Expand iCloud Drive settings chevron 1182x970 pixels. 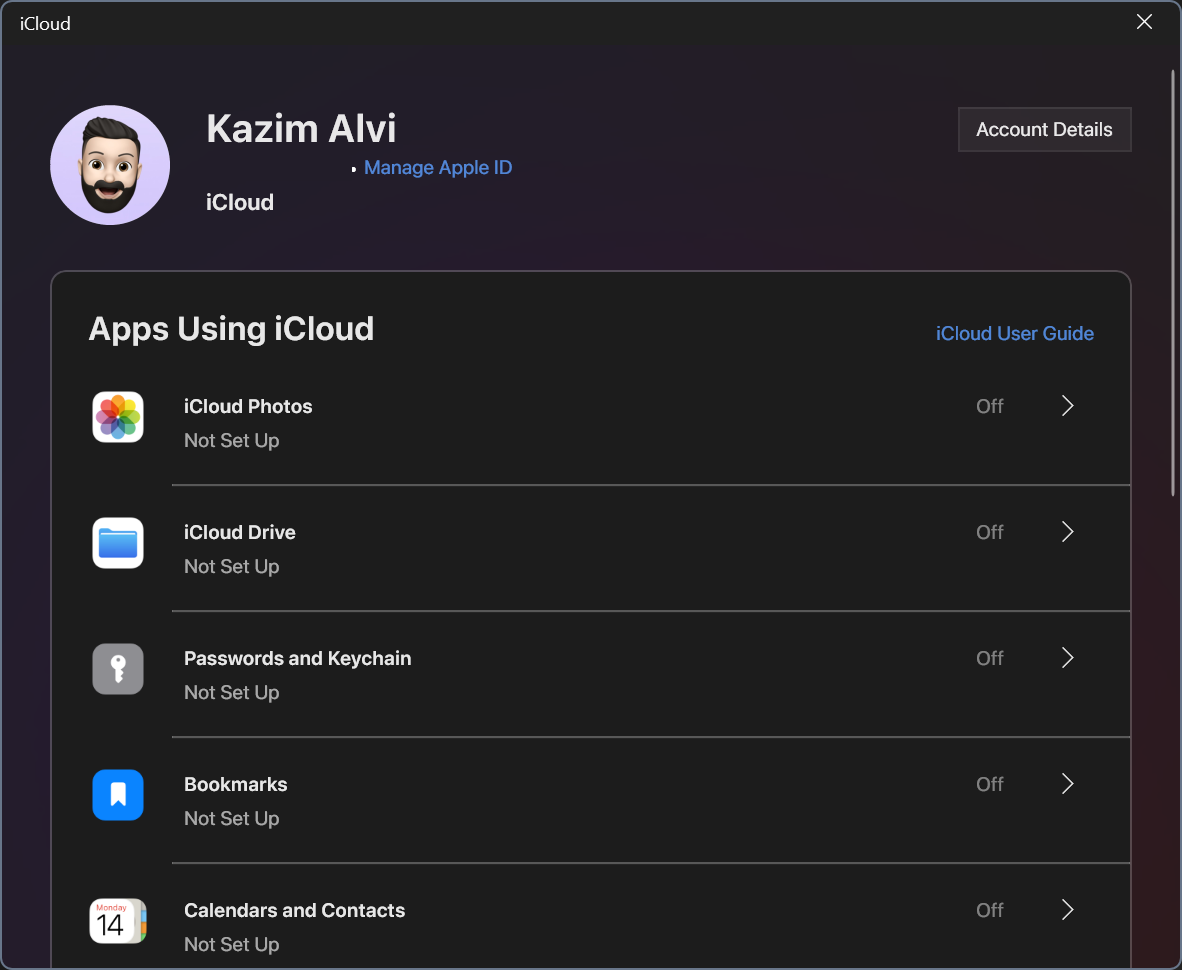[1067, 531]
